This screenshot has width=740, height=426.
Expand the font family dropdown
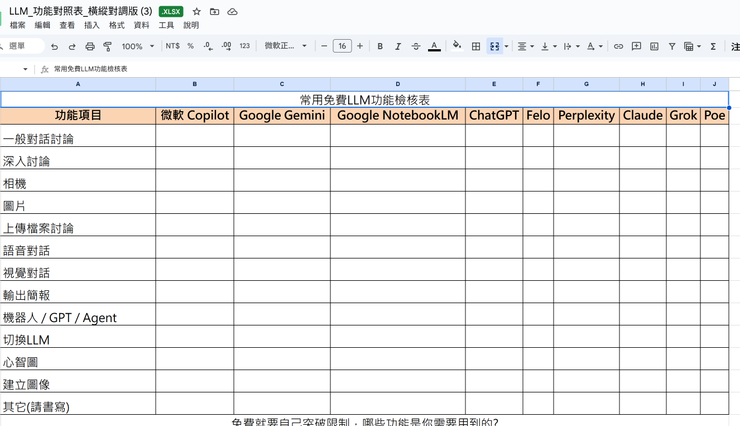287,46
